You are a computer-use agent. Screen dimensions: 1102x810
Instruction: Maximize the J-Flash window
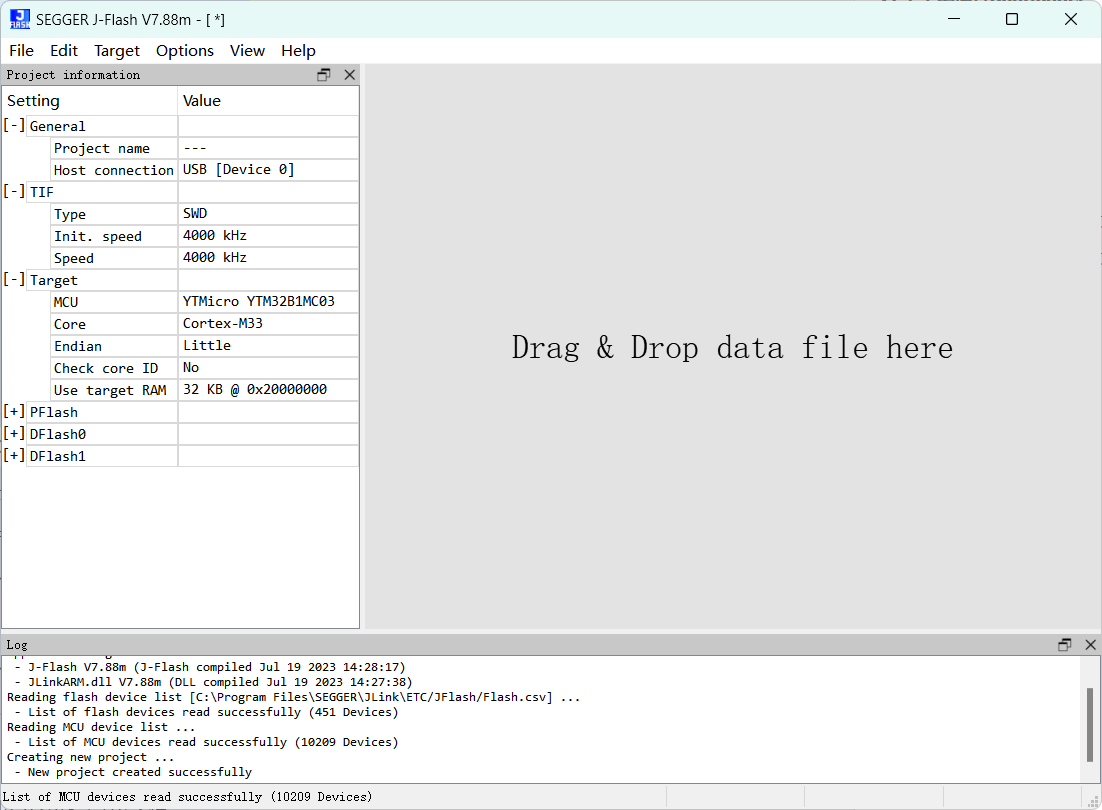(x=1012, y=19)
